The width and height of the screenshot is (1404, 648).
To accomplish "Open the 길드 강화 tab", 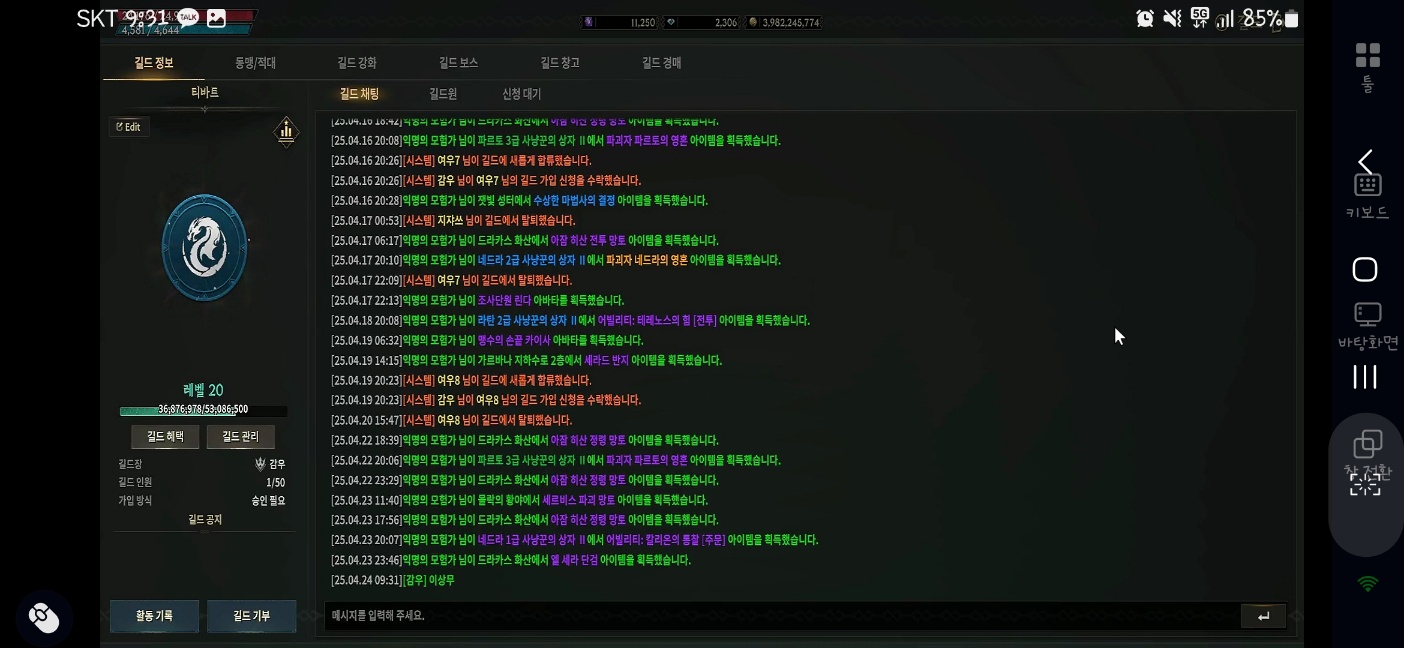I will coord(357,63).
